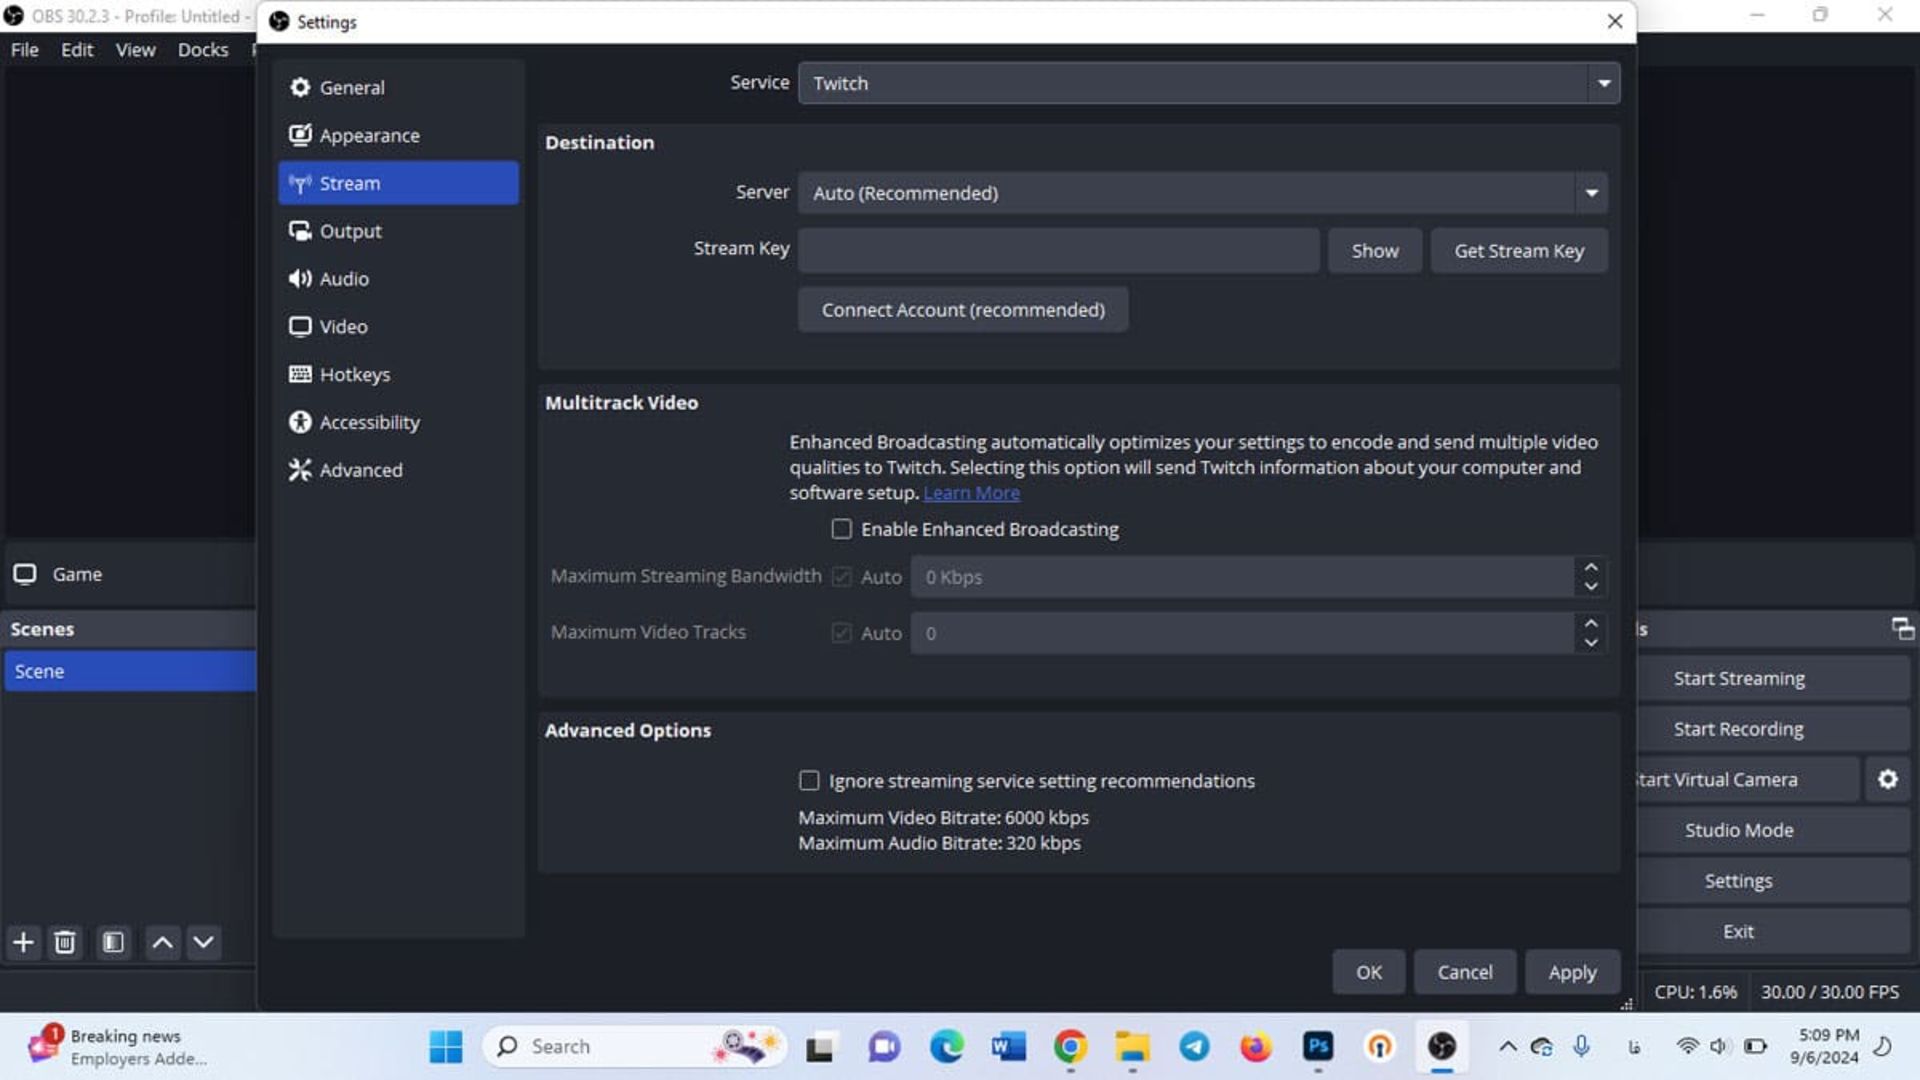Go to Advanced settings page
Screen dimensions: 1920x1080
tap(398, 470)
